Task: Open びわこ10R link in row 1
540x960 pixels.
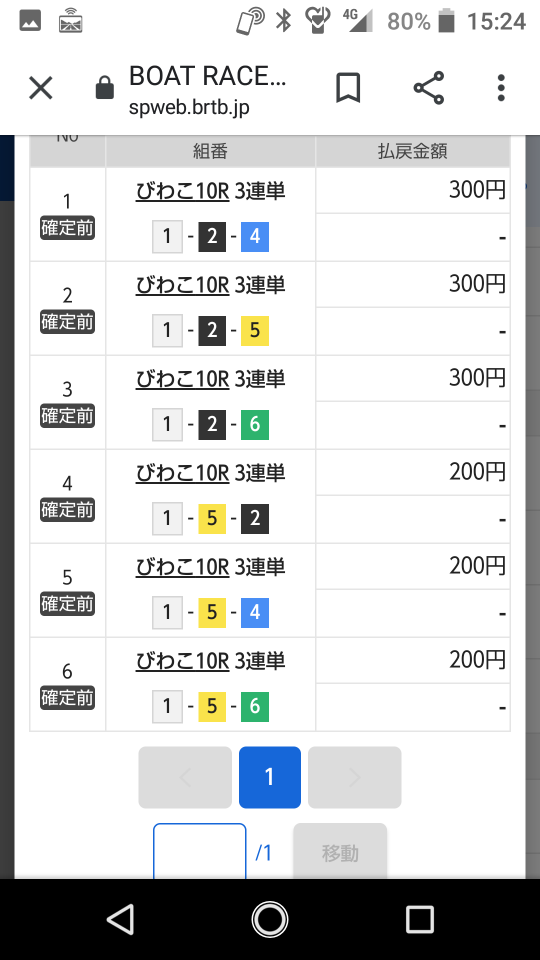Action: point(182,191)
